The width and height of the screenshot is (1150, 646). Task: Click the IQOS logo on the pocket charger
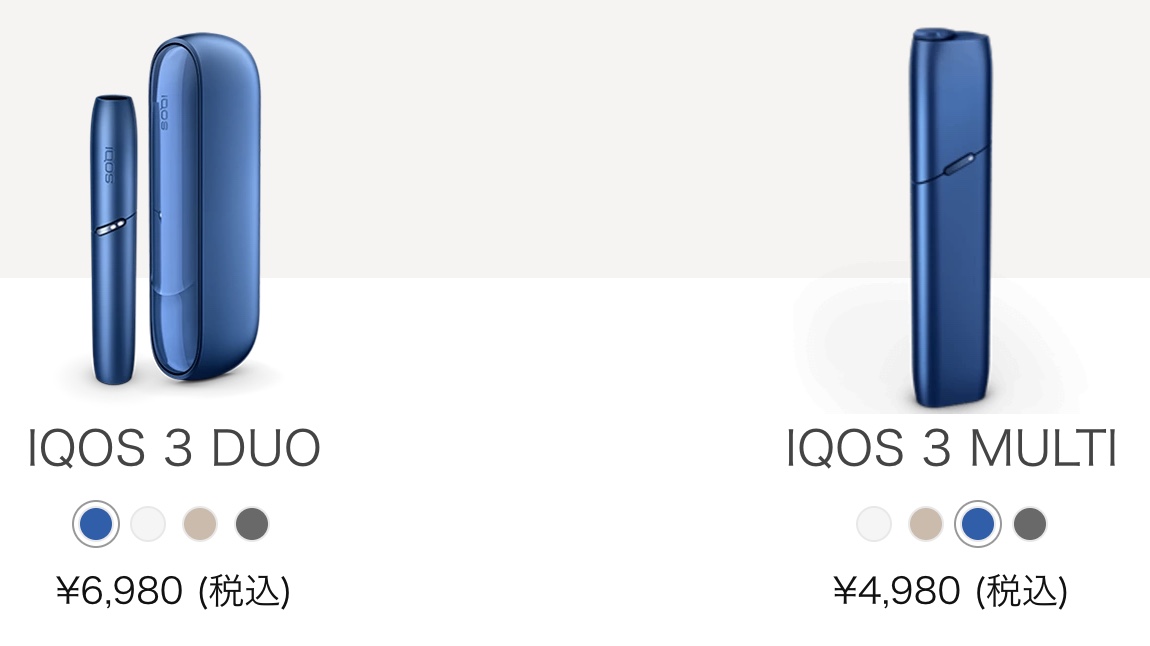click(x=164, y=112)
